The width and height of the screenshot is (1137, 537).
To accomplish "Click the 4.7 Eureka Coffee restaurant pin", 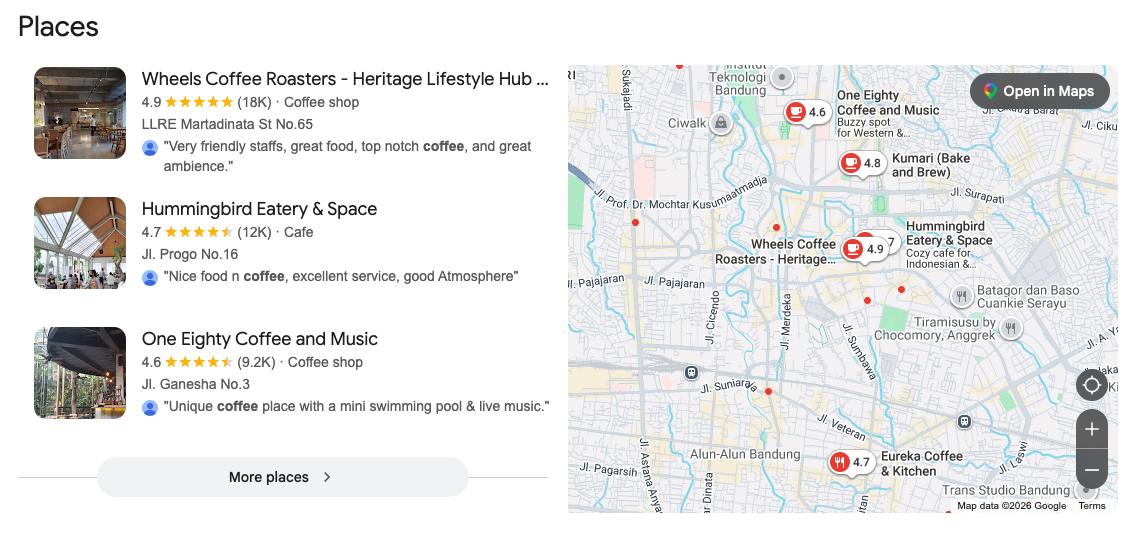I will click(851, 462).
